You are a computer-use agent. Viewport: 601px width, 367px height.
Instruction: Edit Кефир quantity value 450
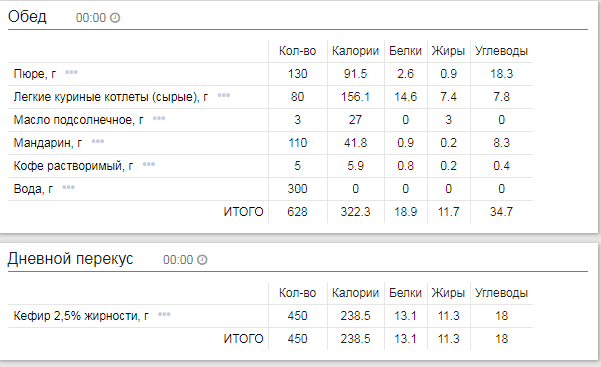click(297, 316)
